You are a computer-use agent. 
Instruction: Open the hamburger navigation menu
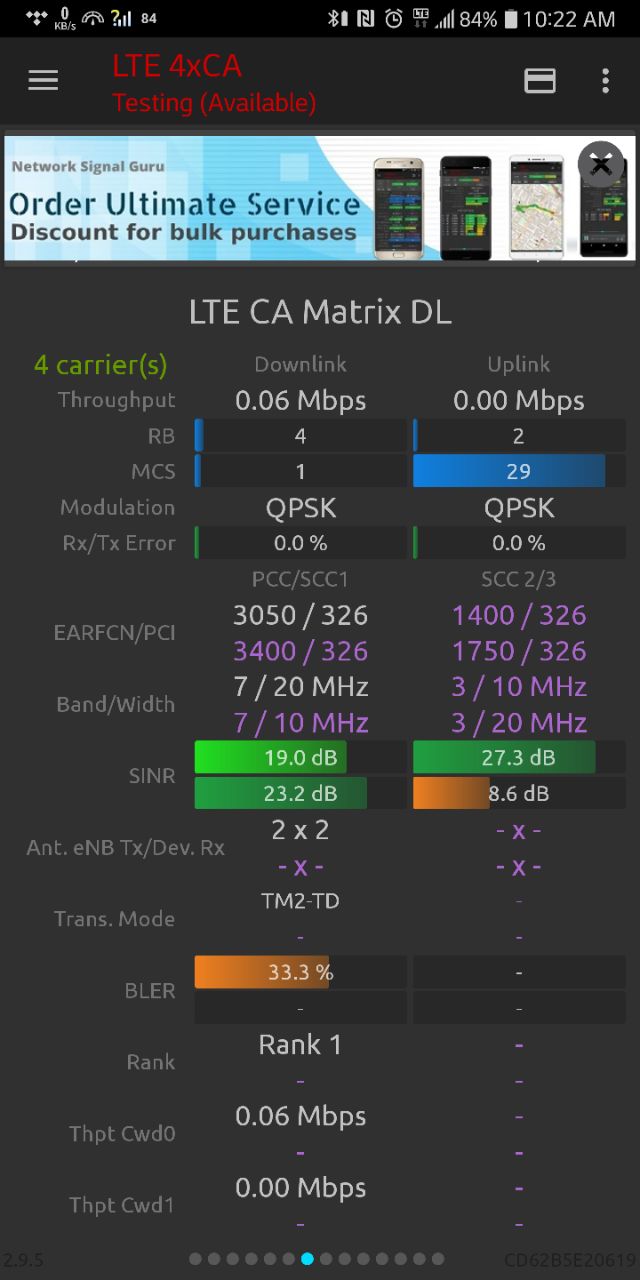[x=43, y=81]
